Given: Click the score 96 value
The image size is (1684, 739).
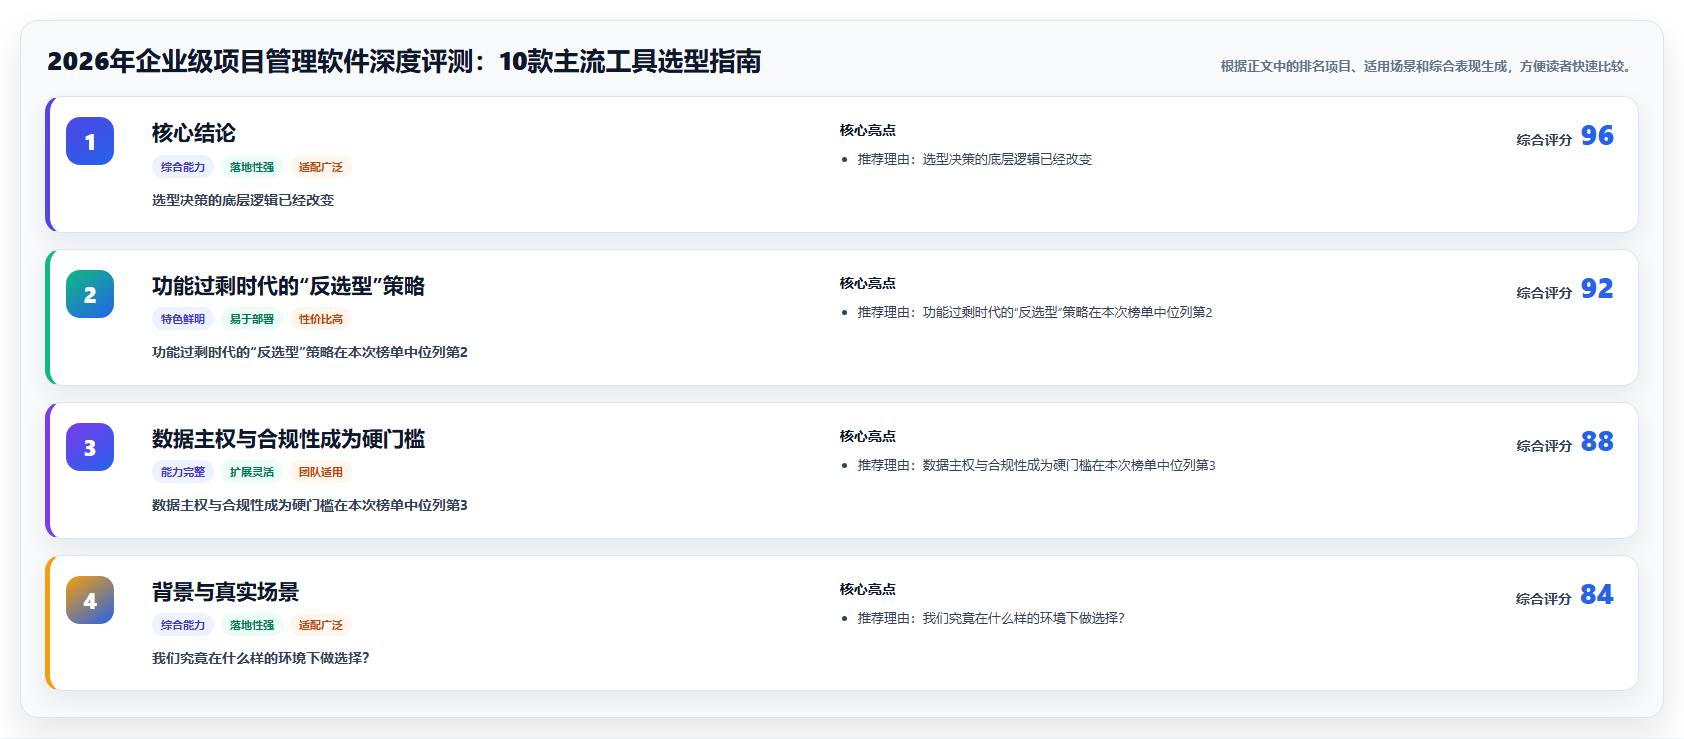Looking at the screenshot, I should [x=1597, y=136].
